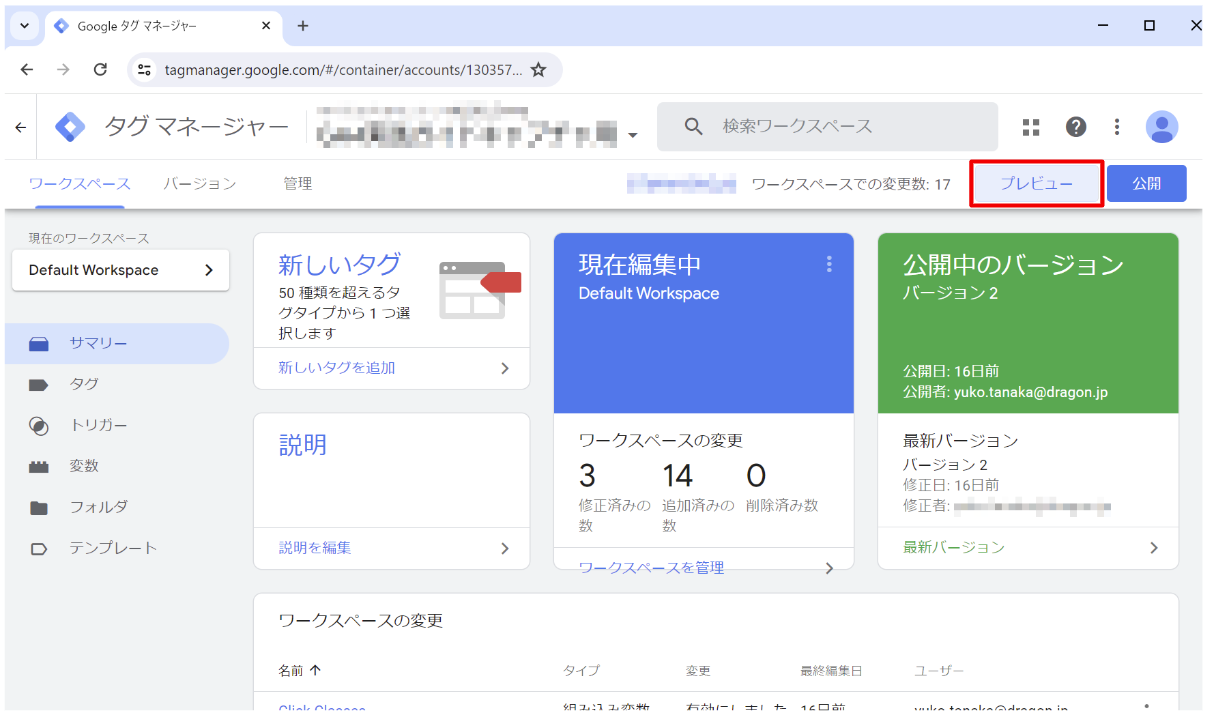This screenshot has height=713, width=1206.
Task: Click the 公開中のバージョン card heading
Action: pyautogui.click(x=1014, y=265)
